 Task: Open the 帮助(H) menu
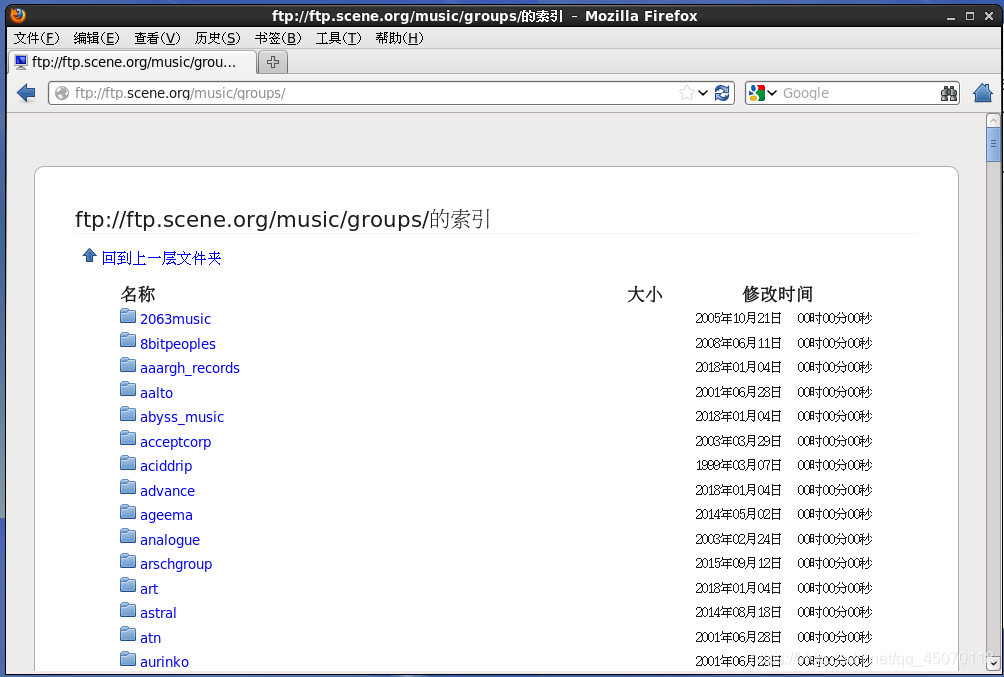[x=400, y=38]
